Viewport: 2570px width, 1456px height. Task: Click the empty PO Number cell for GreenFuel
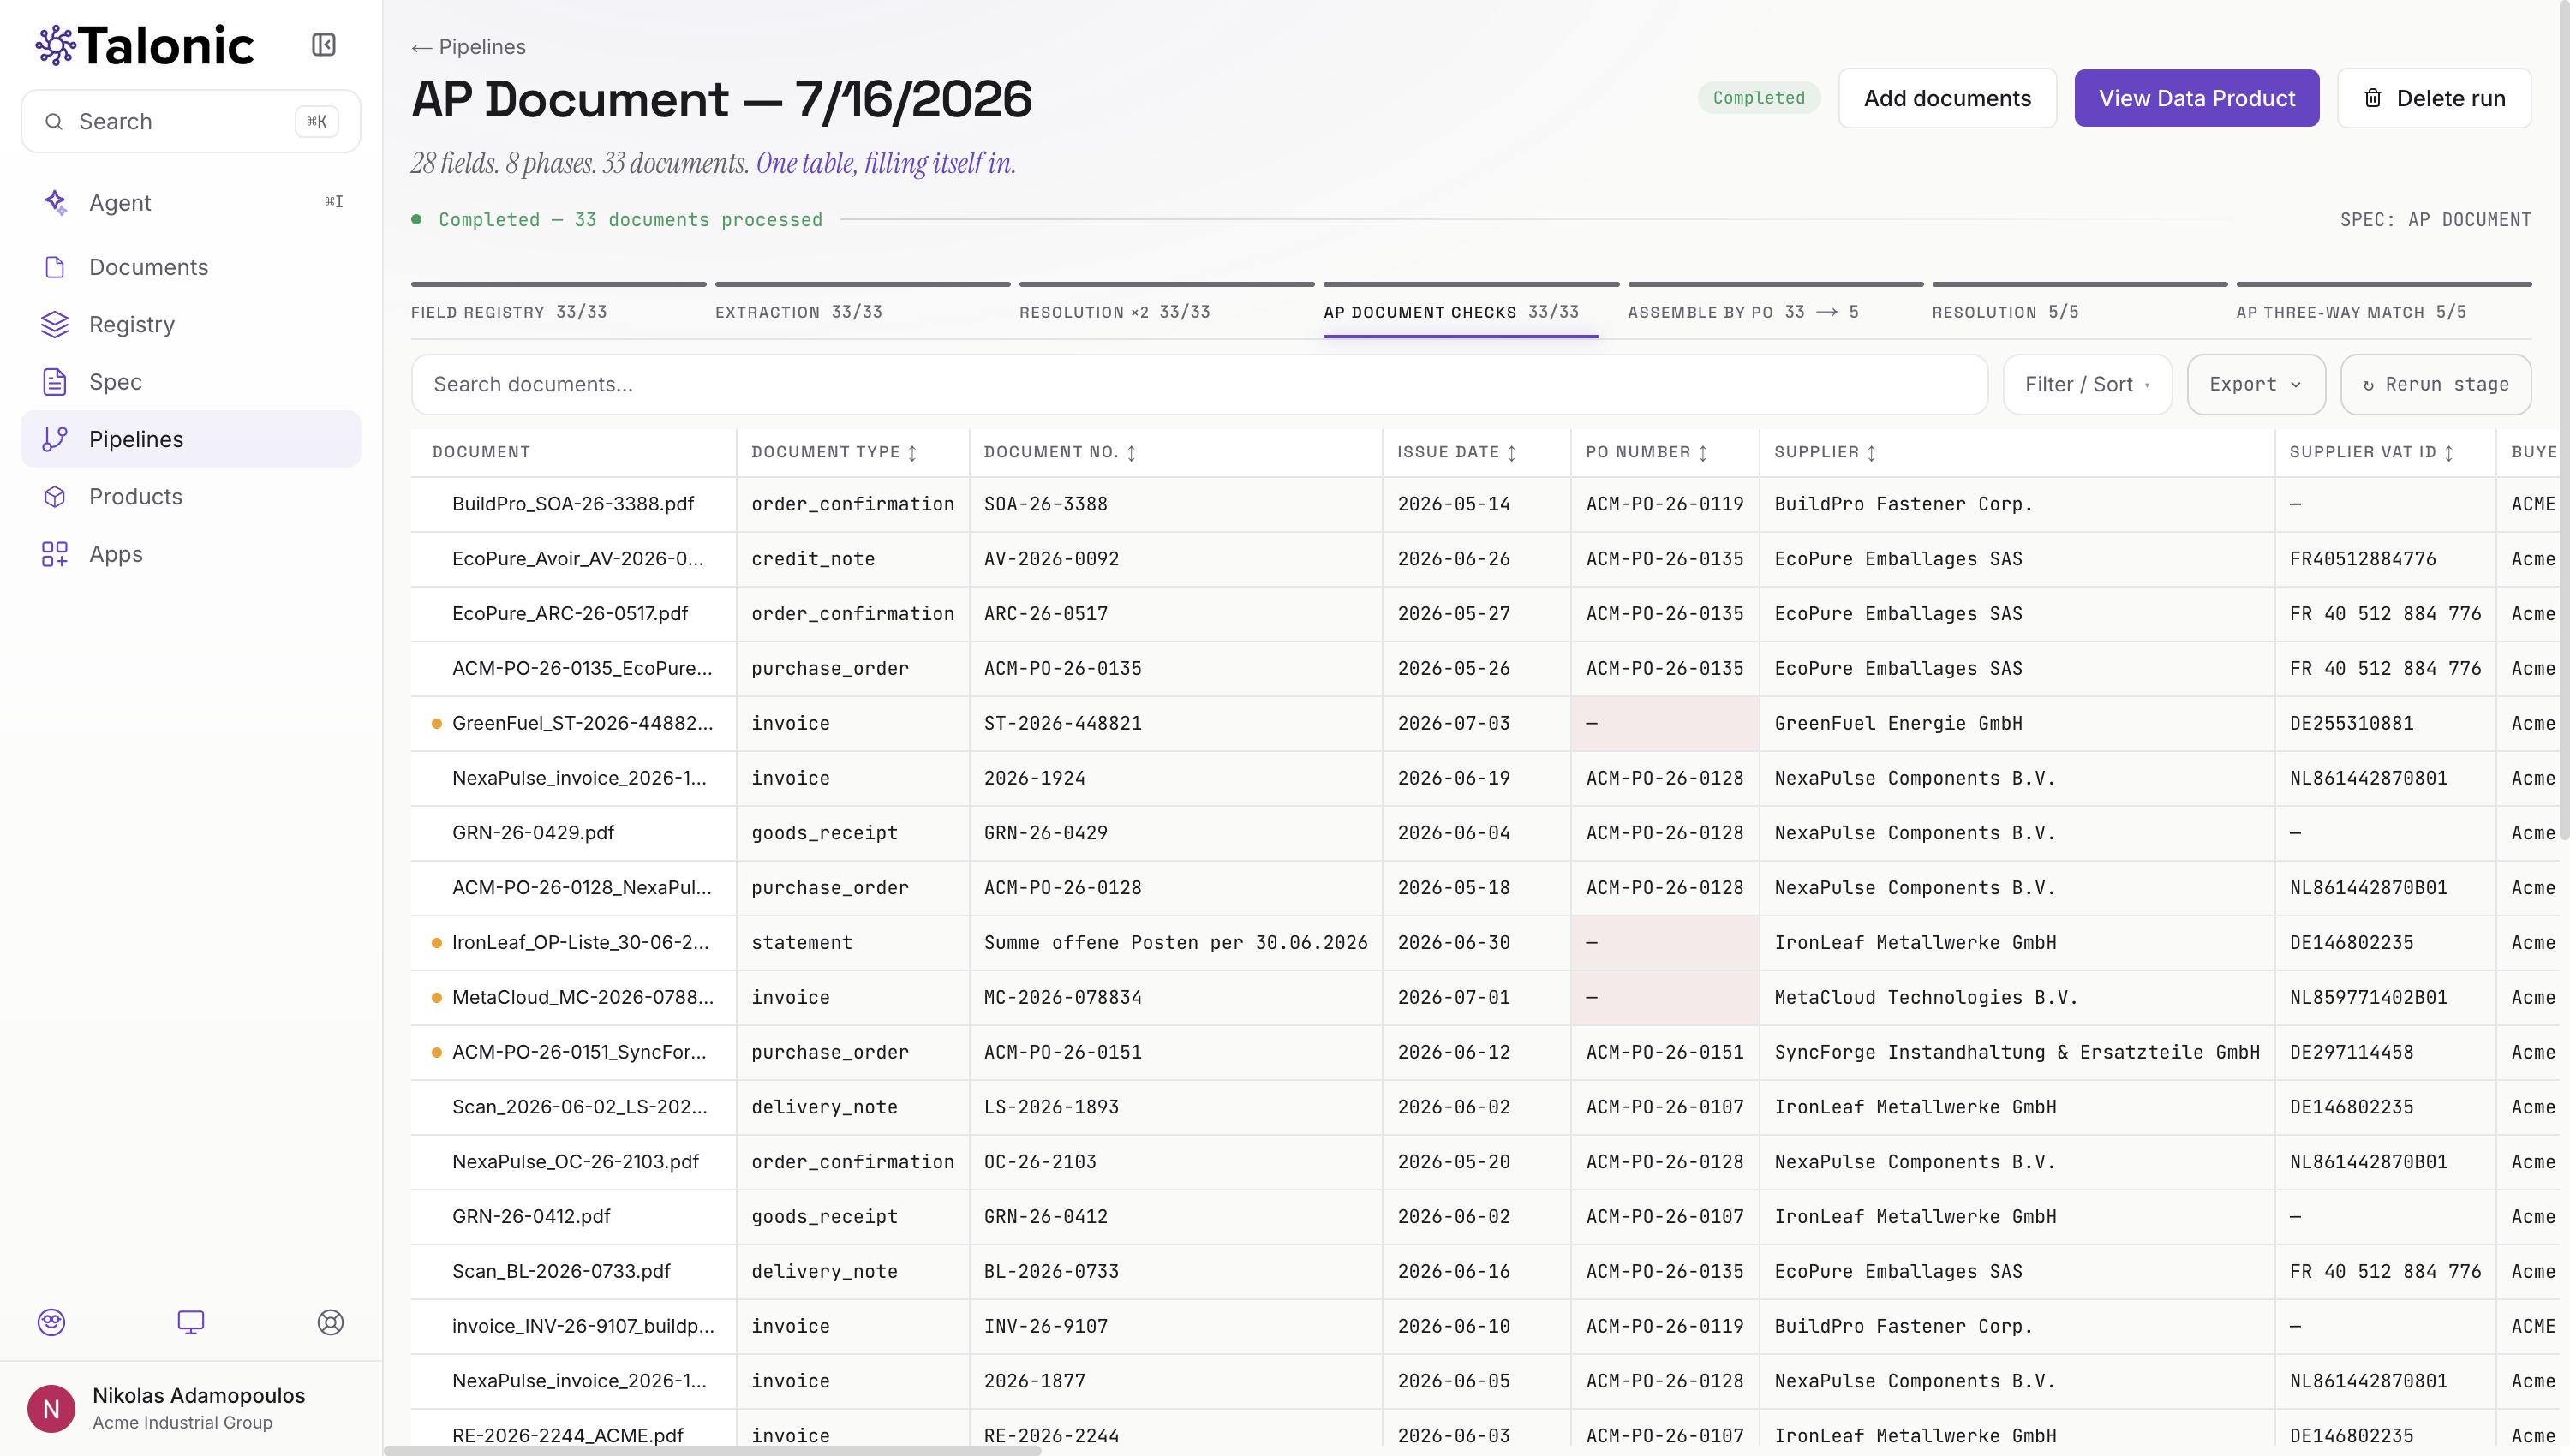(x=1665, y=724)
